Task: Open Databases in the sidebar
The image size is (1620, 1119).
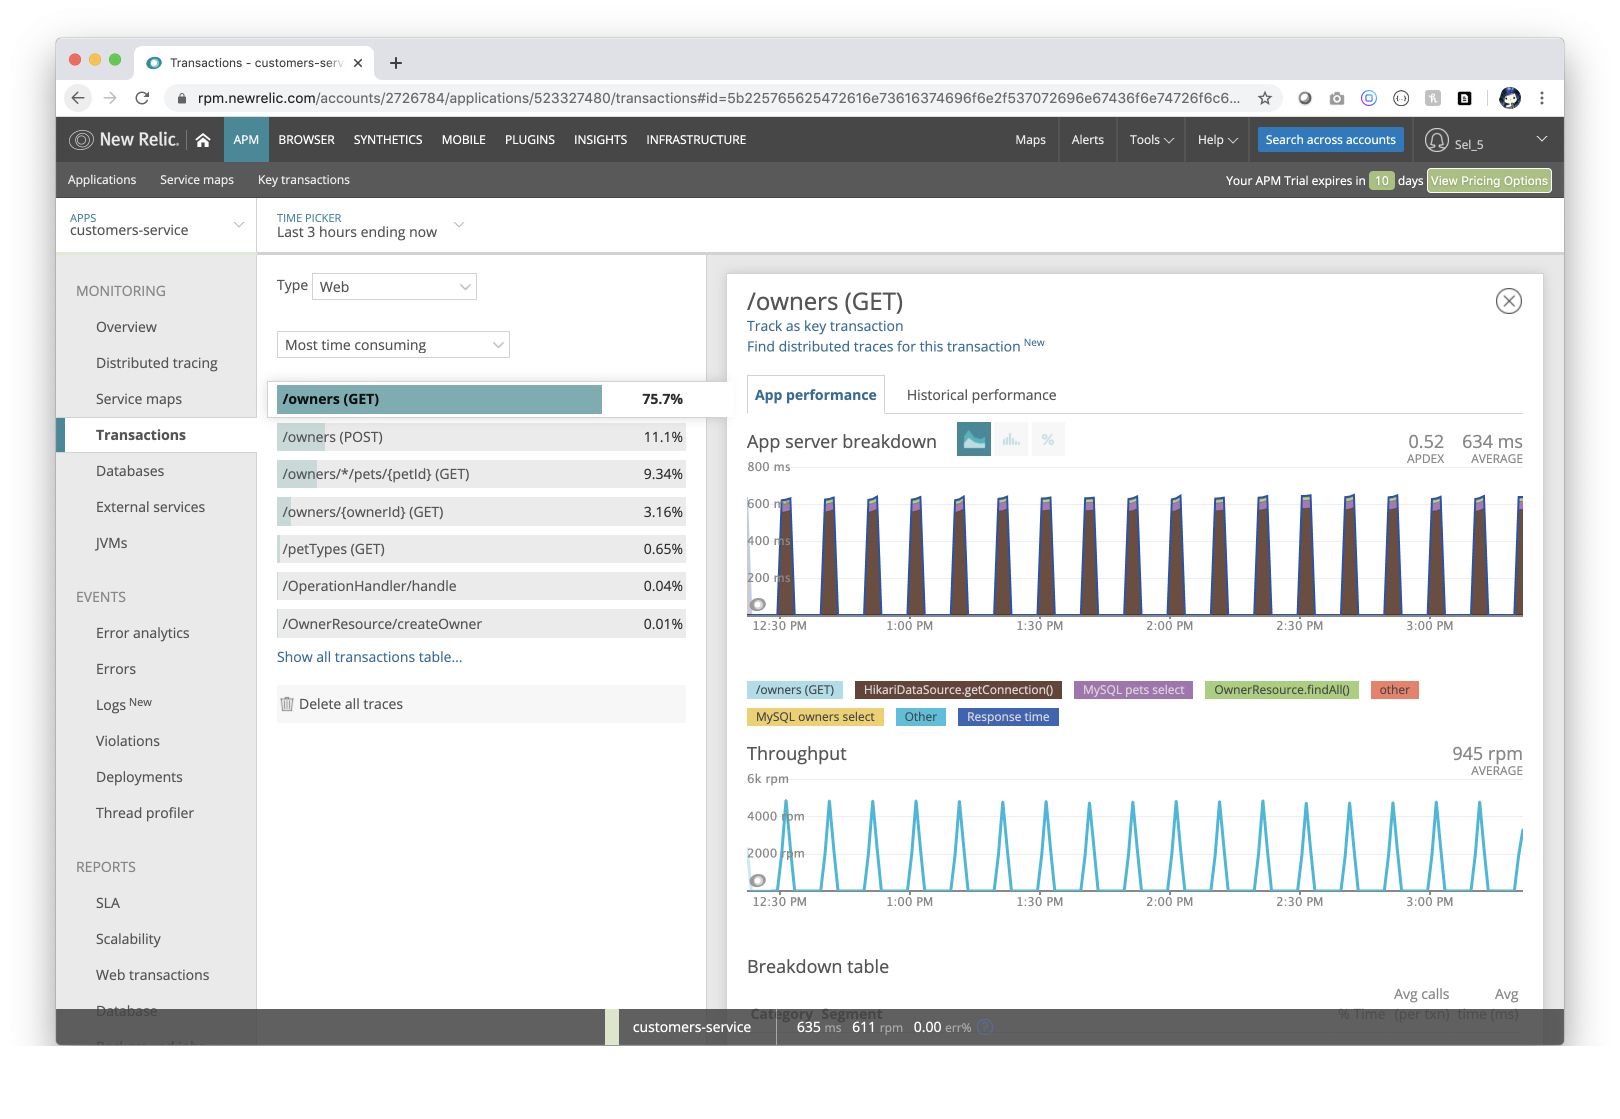Action: [x=130, y=471]
